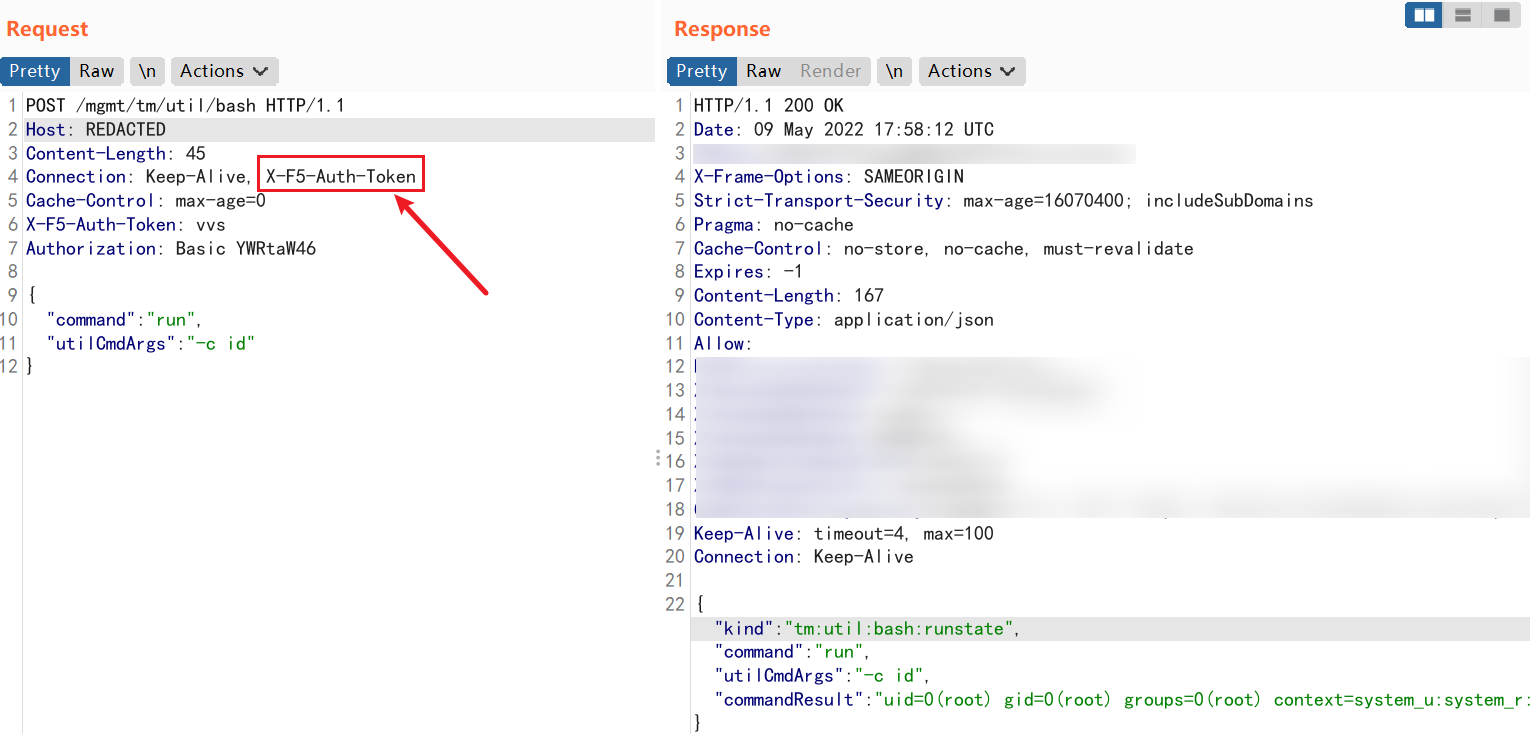Switch Response view to Render tab
Image resolution: width=1530 pixels, height=734 pixels.
click(830, 71)
